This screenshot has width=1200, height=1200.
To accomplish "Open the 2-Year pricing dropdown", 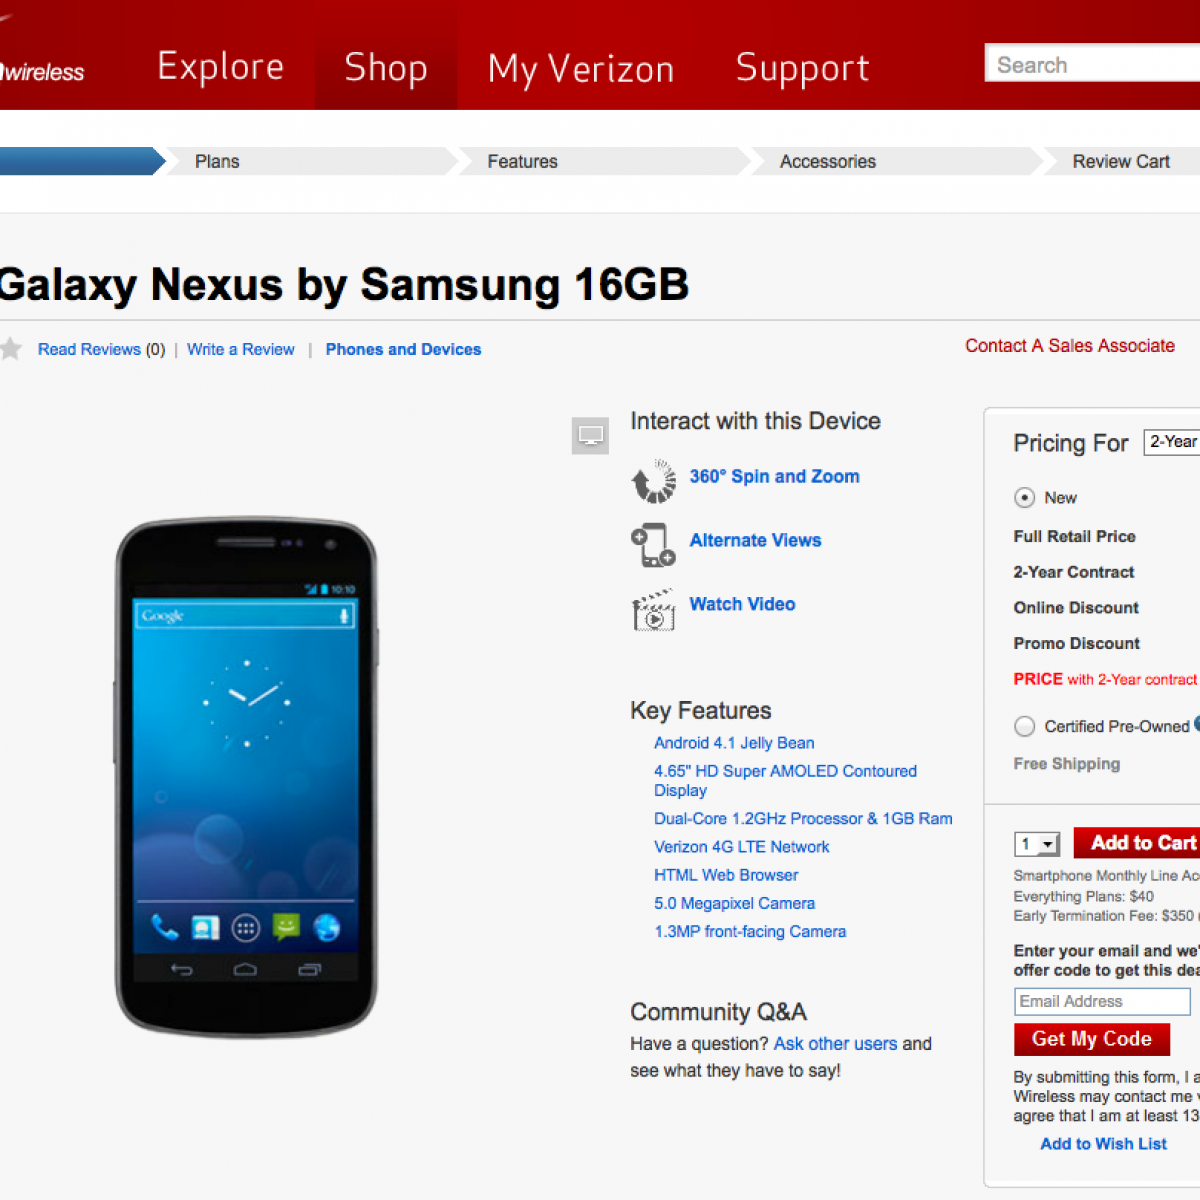I will tap(1173, 442).
